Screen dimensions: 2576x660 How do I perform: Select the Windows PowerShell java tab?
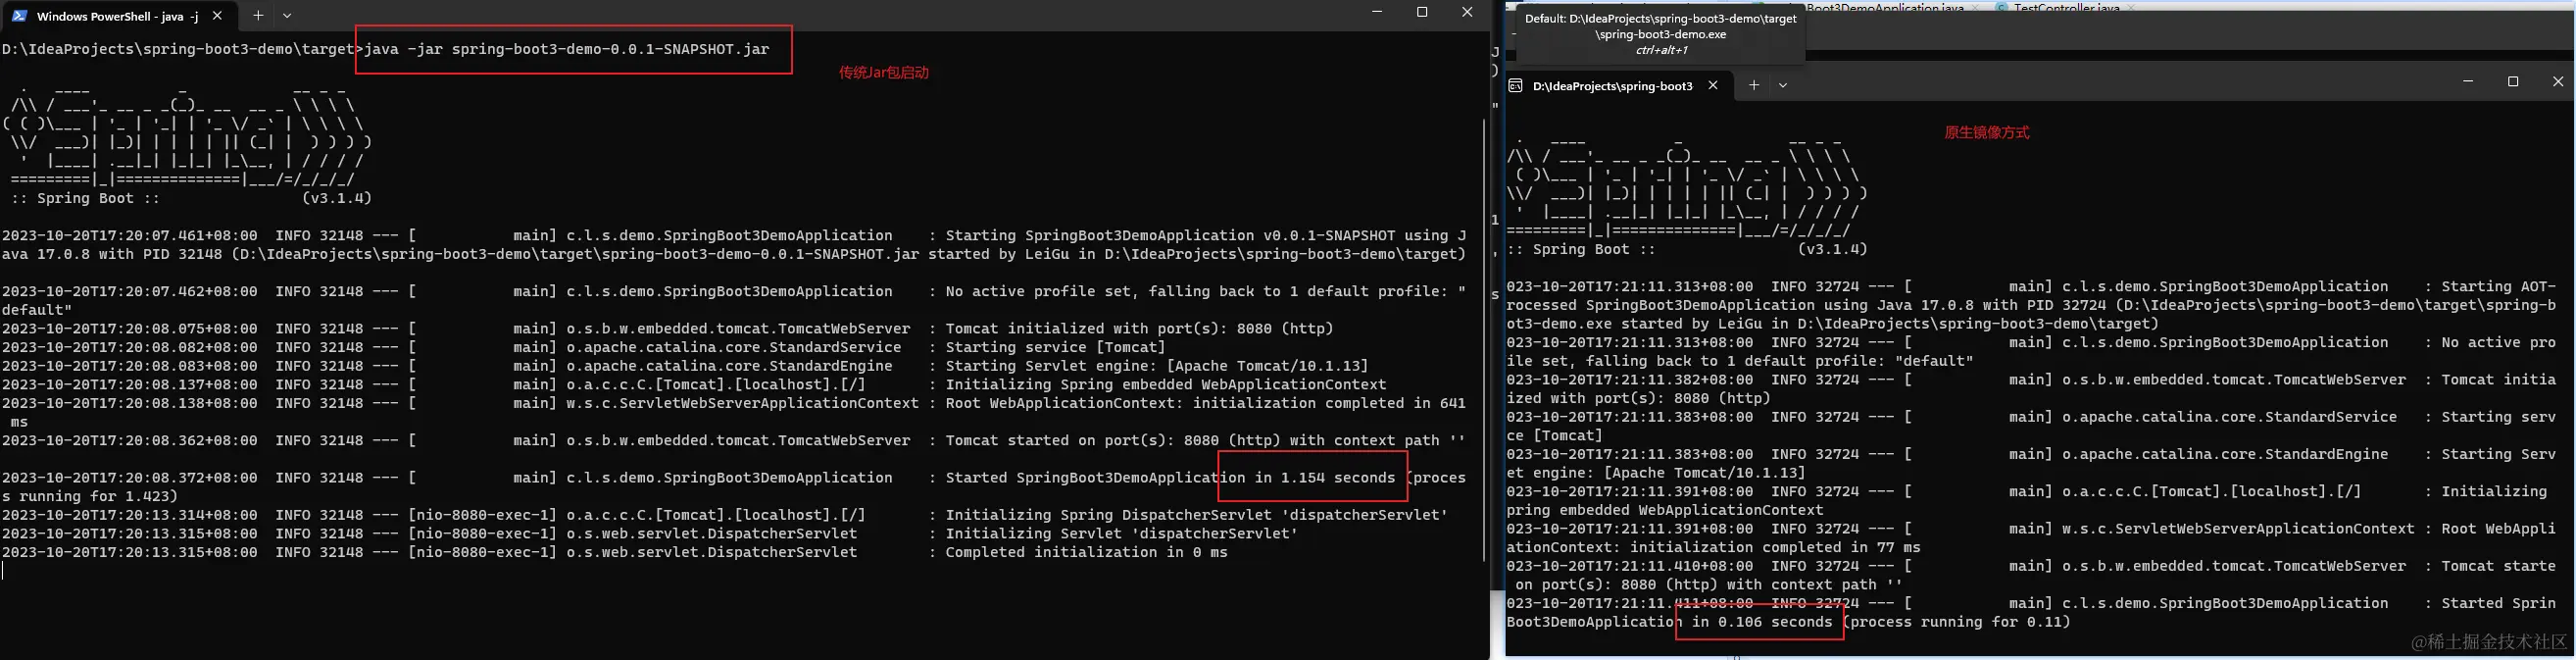pyautogui.click(x=118, y=16)
